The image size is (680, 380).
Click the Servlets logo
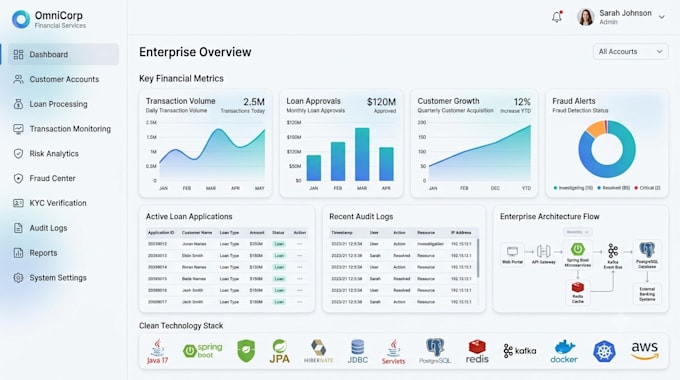(x=393, y=351)
